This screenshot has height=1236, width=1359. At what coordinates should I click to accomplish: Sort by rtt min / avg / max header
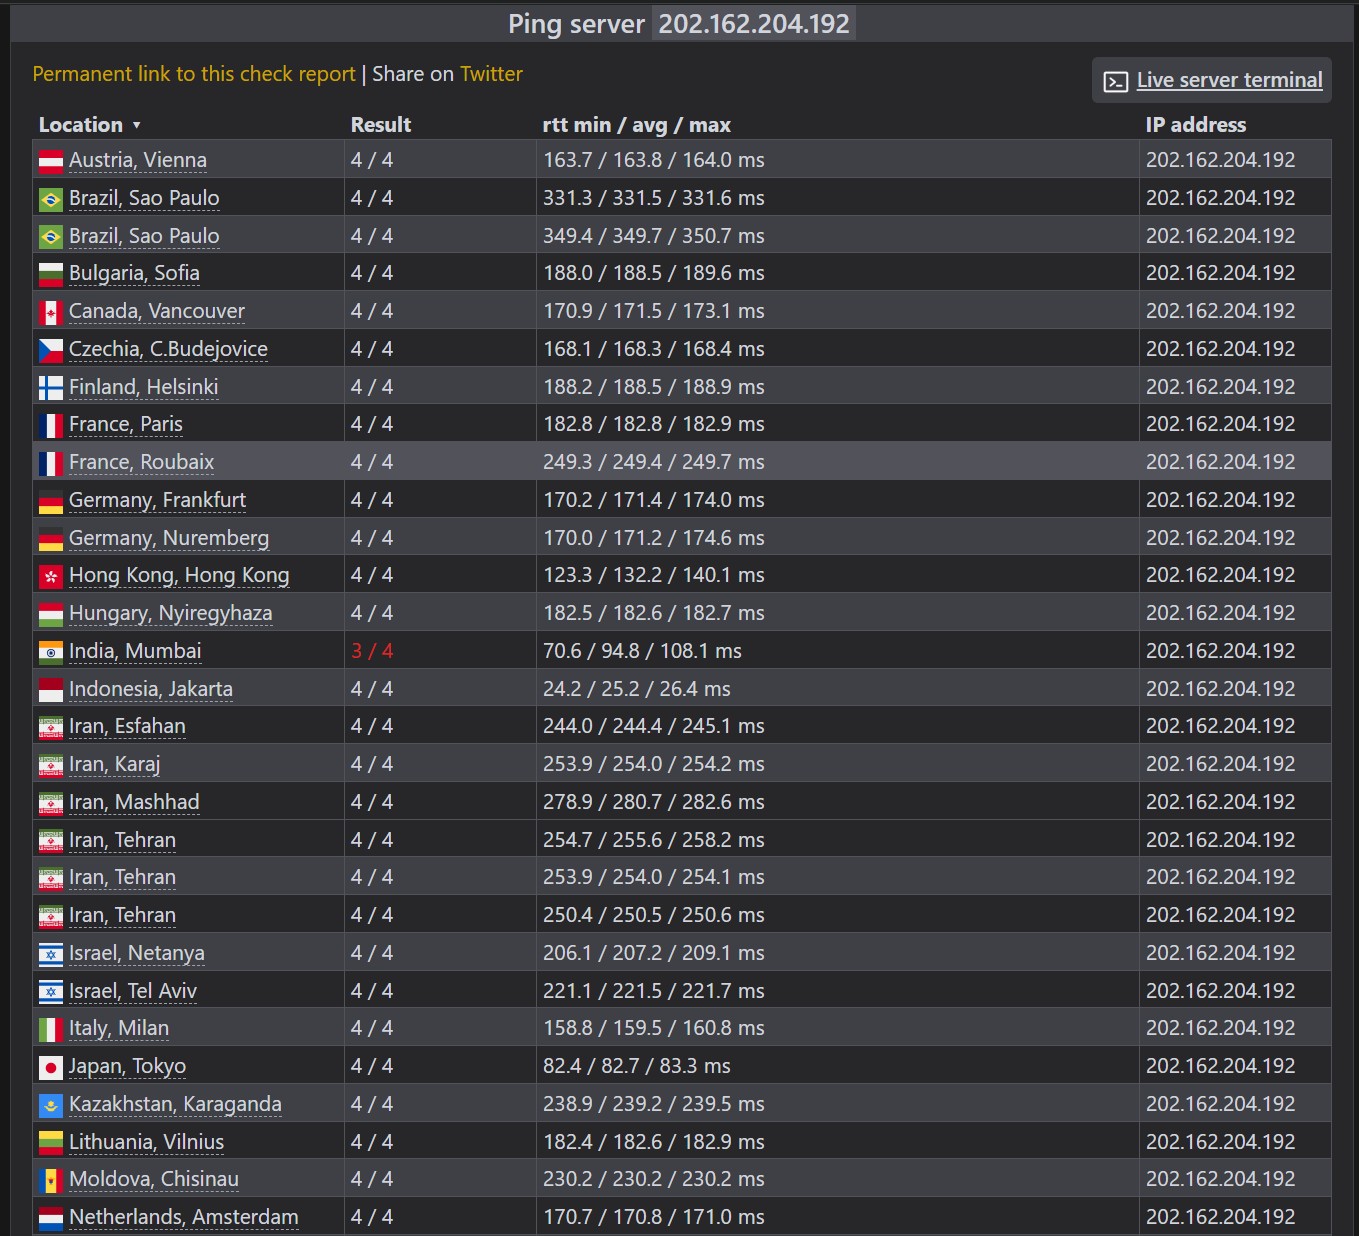click(636, 125)
